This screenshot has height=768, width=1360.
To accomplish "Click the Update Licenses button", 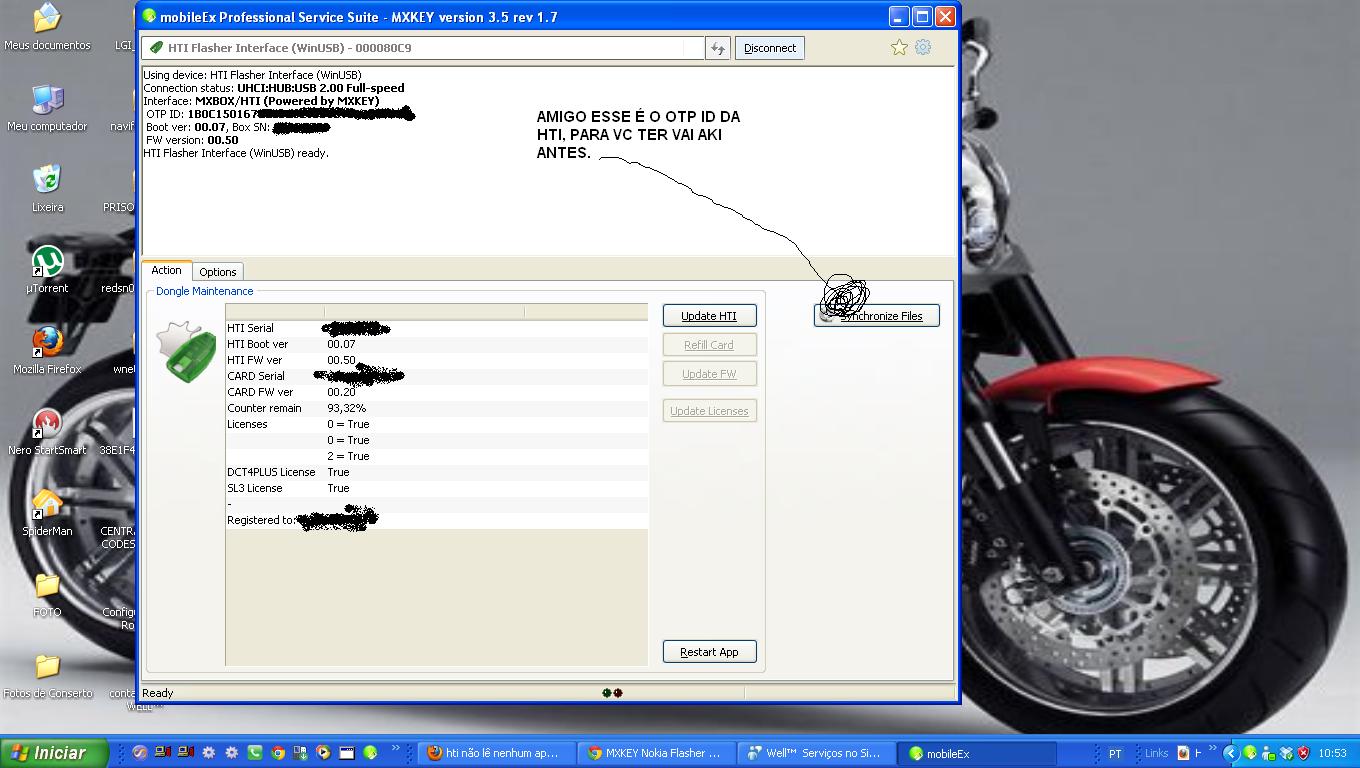I will pyautogui.click(x=709, y=410).
